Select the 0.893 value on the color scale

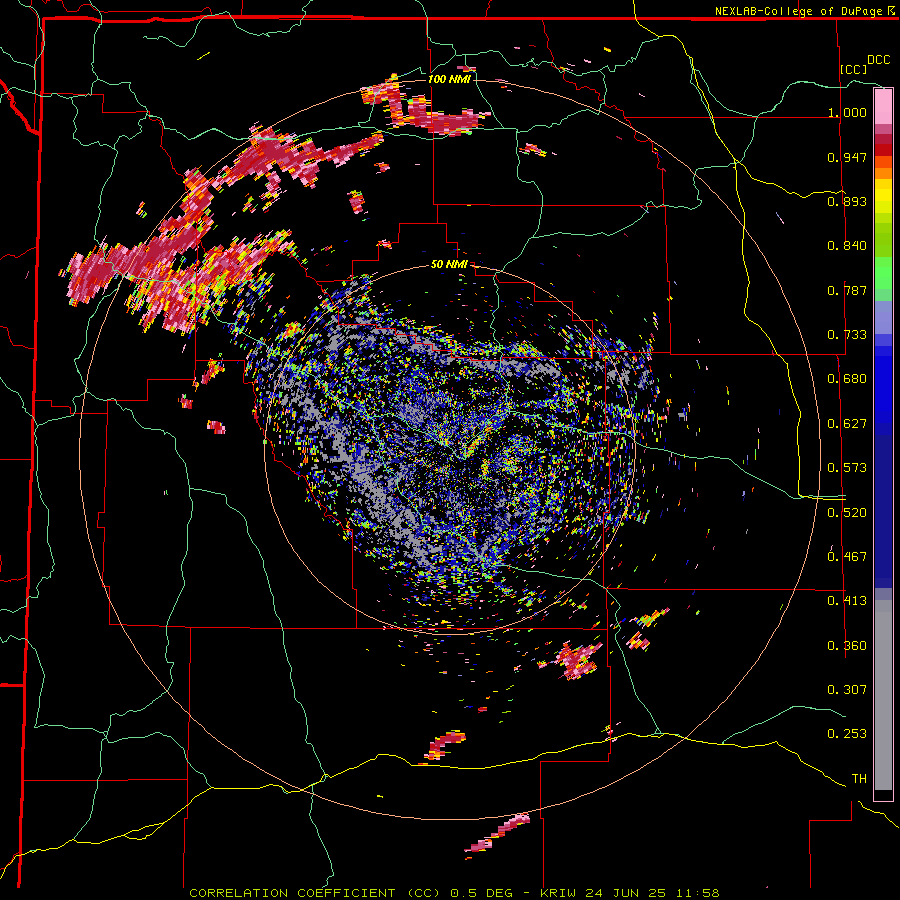pyautogui.click(x=847, y=201)
